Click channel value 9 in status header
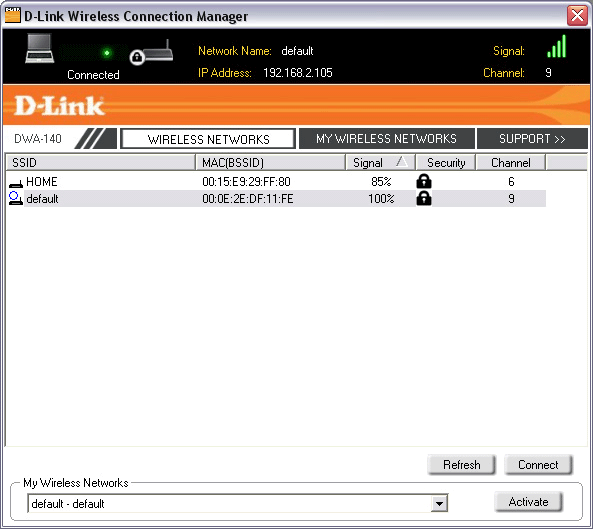The height and width of the screenshot is (529, 593). click(x=548, y=73)
